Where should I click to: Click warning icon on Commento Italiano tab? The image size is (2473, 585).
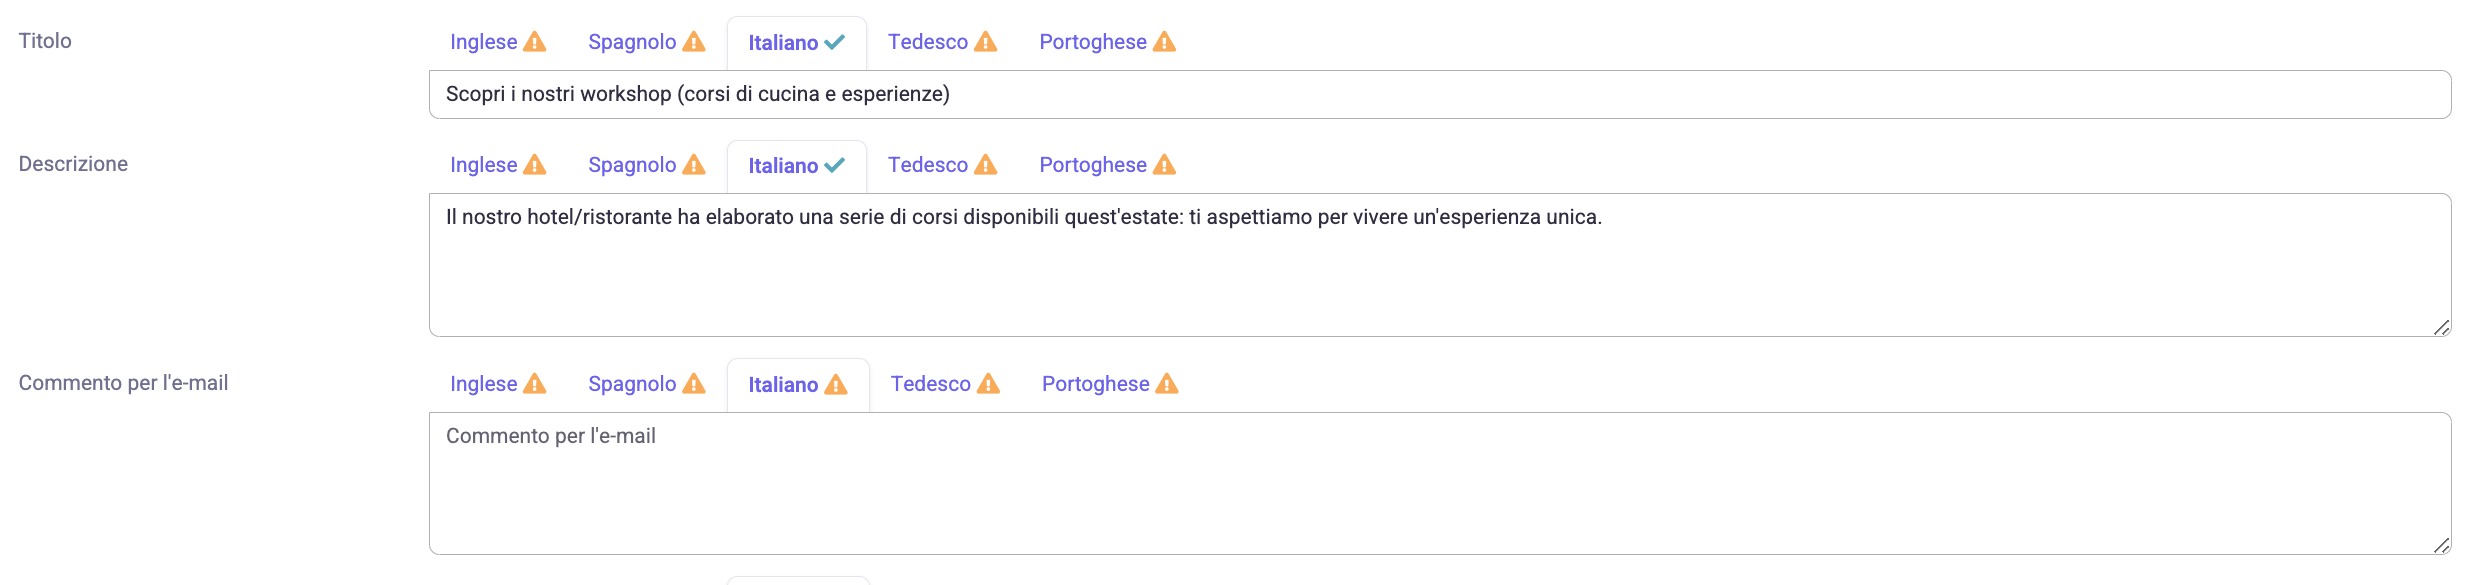click(x=836, y=385)
